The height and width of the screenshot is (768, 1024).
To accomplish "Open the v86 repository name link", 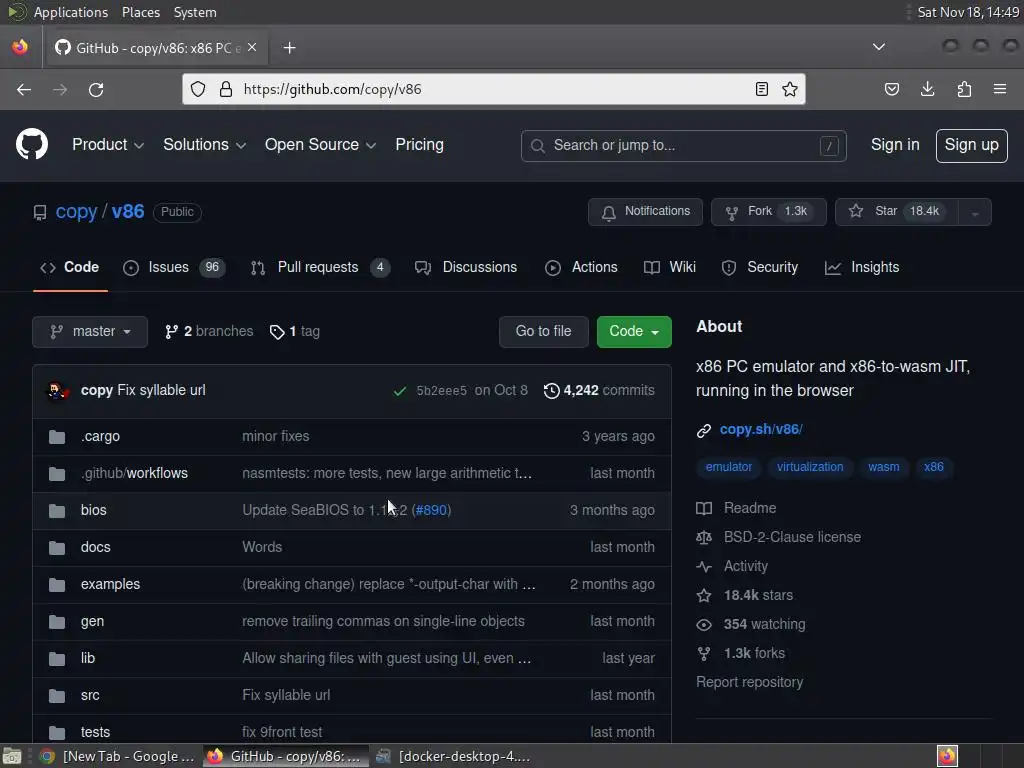I will [x=128, y=212].
